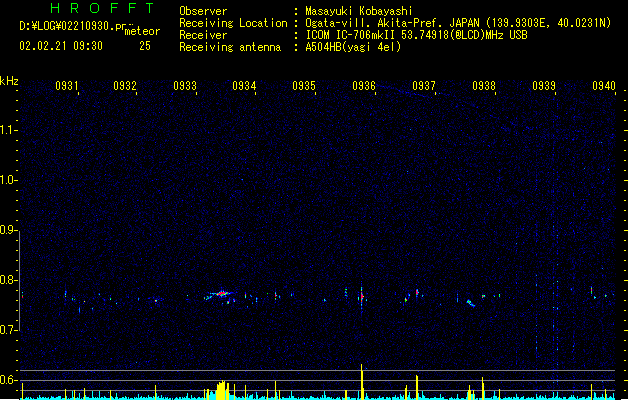Screen dimensions: 629x400
Task: Click the bright red meteor echo near 0933
Action: tap(220, 294)
